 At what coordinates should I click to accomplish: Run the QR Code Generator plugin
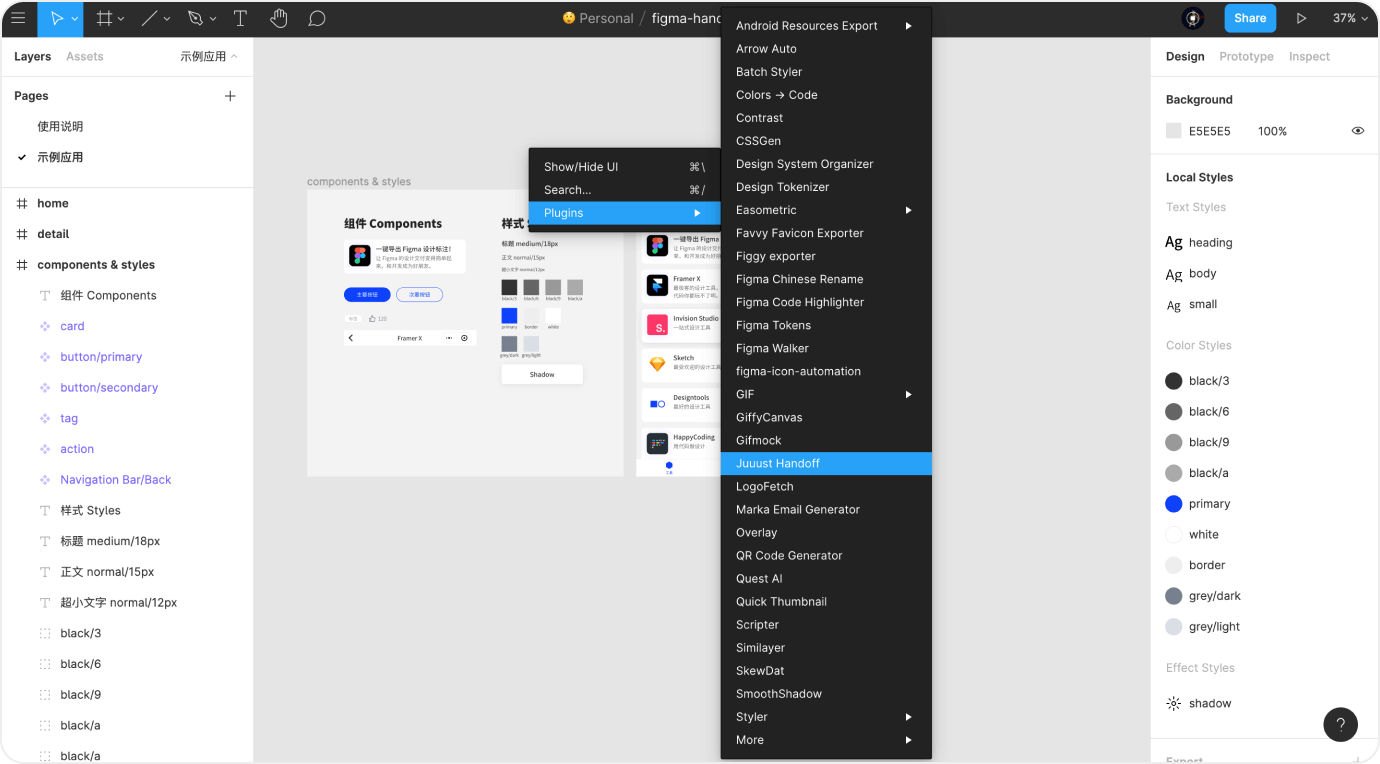point(826,556)
